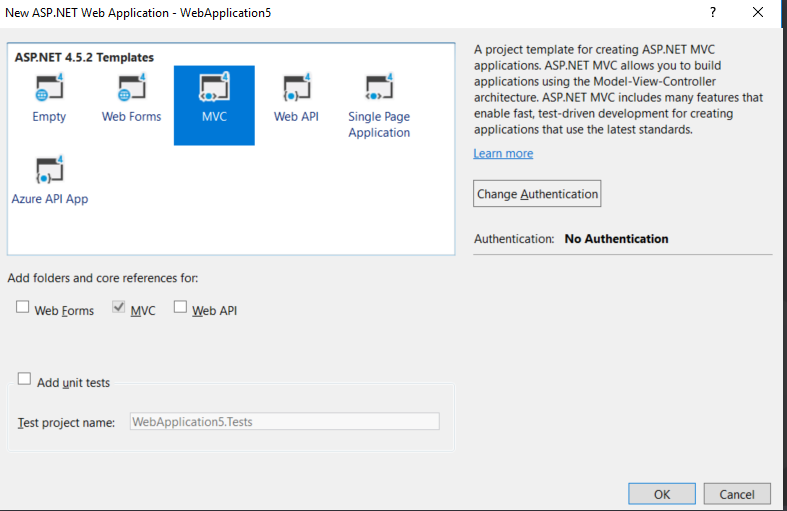Click the Change Authentication button
Image resolution: width=787 pixels, height=511 pixels.
click(x=537, y=194)
